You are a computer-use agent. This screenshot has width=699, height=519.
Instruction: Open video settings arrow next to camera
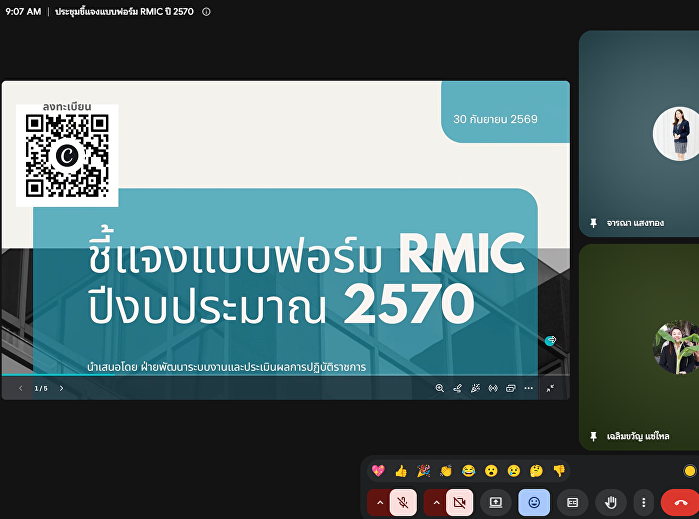point(436,503)
